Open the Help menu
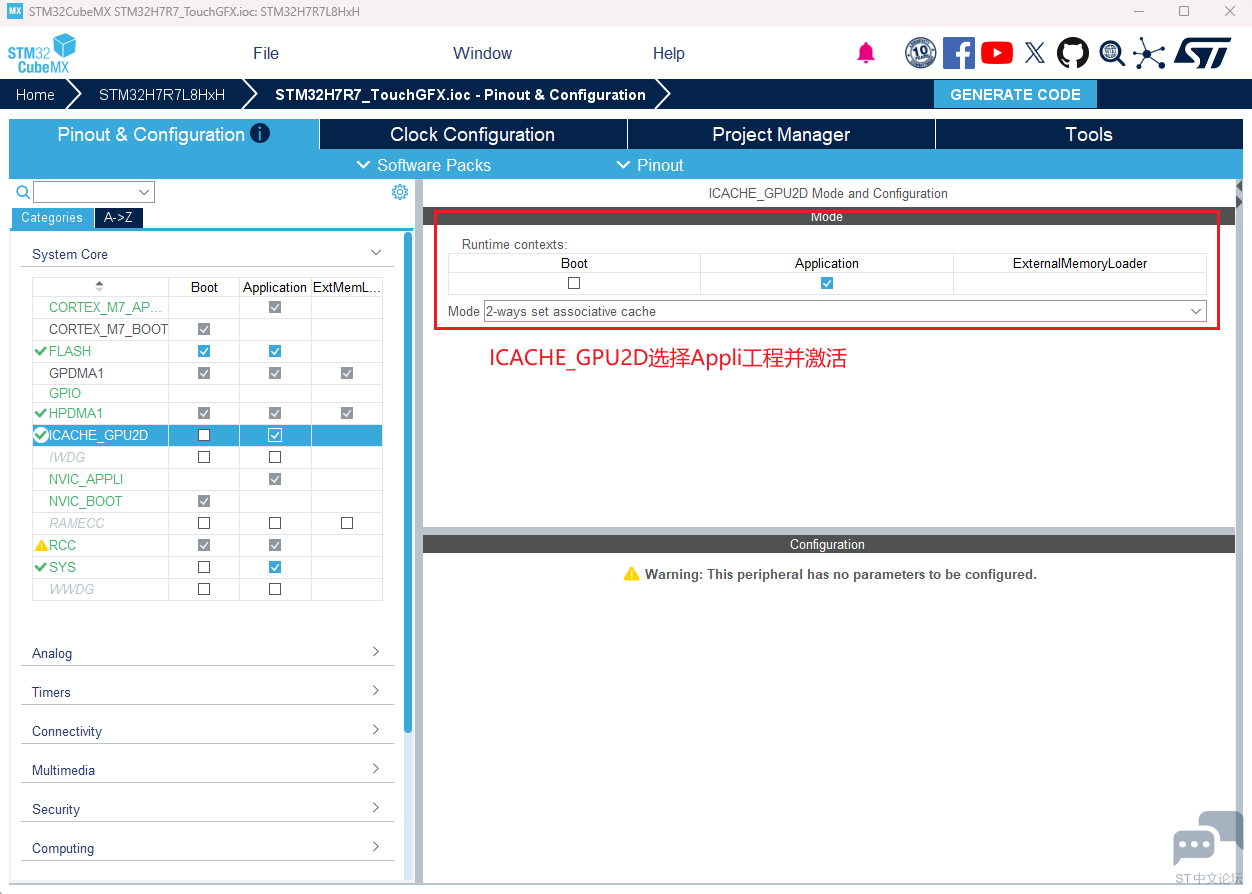The height and width of the screenshot is (894, 1252). (669, 53)
